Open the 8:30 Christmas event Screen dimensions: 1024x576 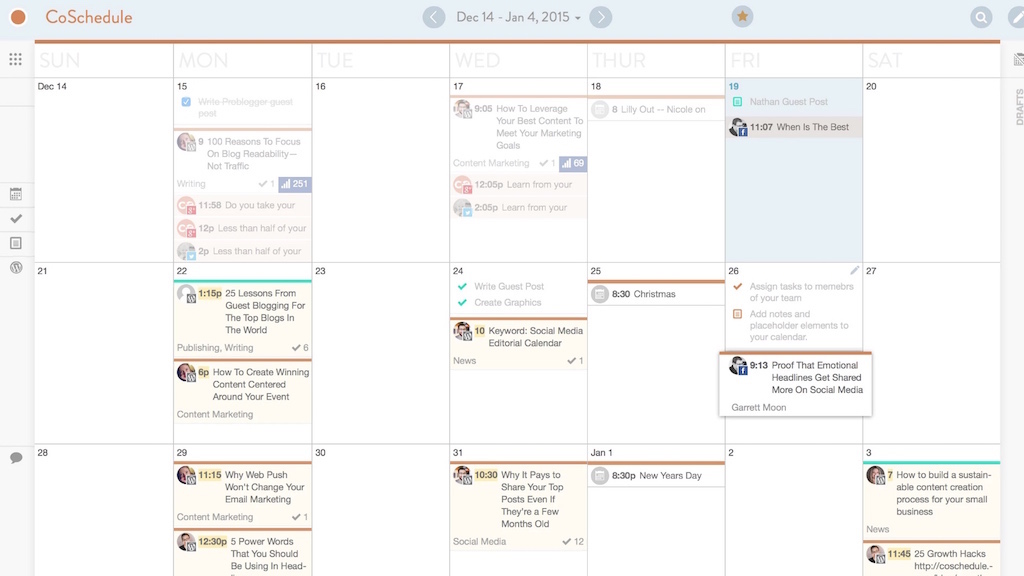point(656,294)
